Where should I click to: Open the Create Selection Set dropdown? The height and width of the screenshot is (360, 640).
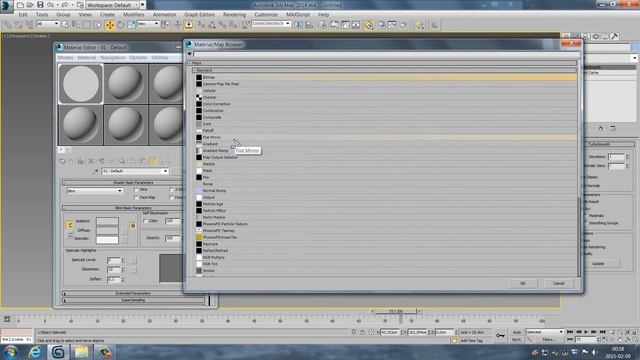click(271, 24)
